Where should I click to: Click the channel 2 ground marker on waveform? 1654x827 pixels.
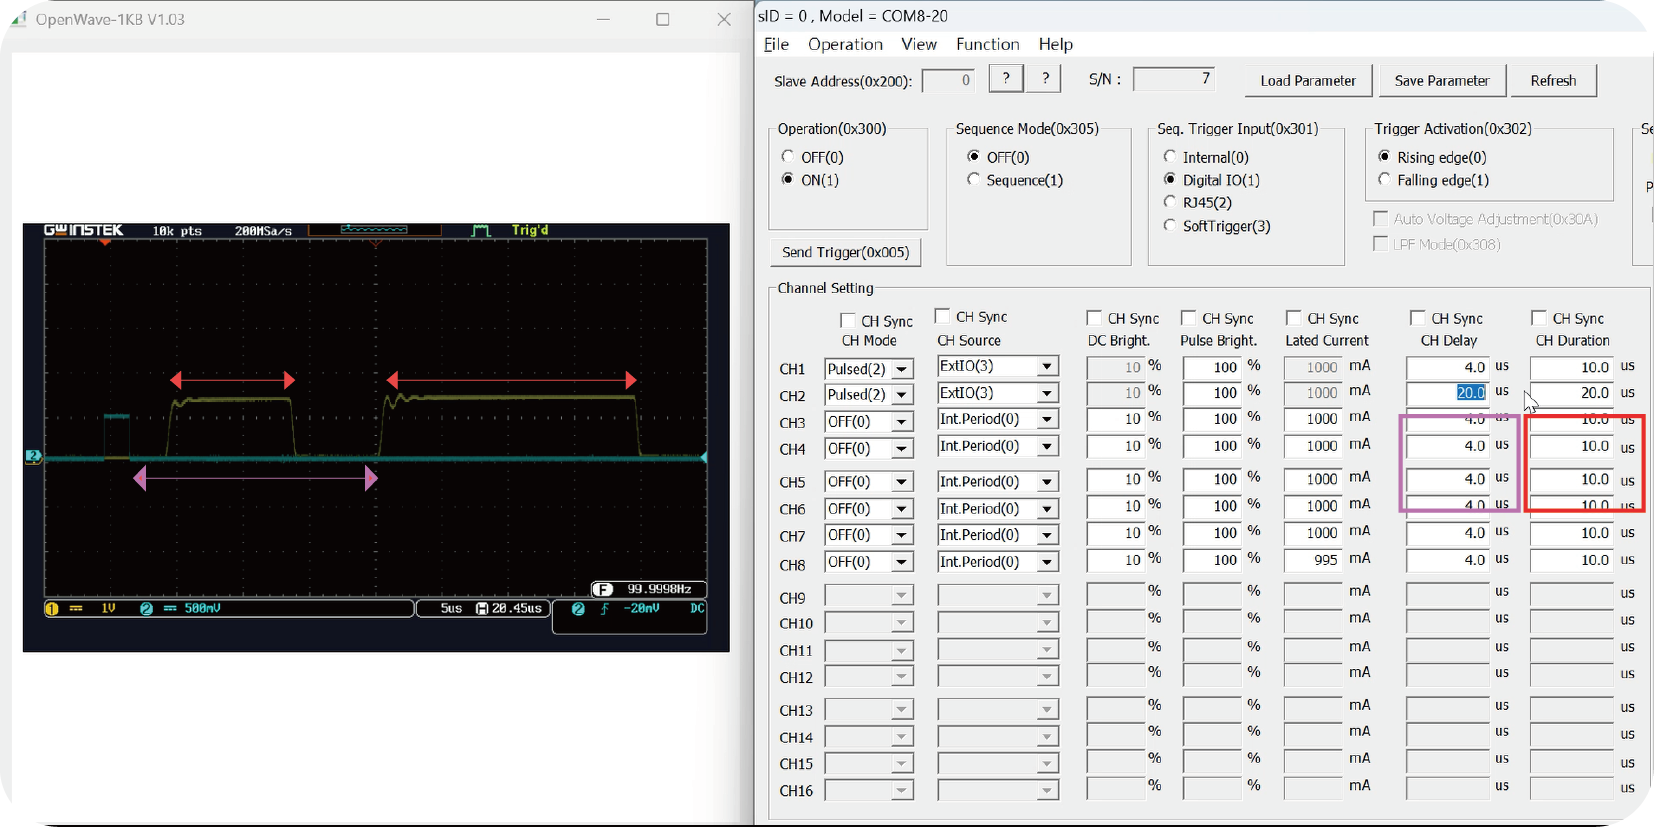(x=33, y=456)
